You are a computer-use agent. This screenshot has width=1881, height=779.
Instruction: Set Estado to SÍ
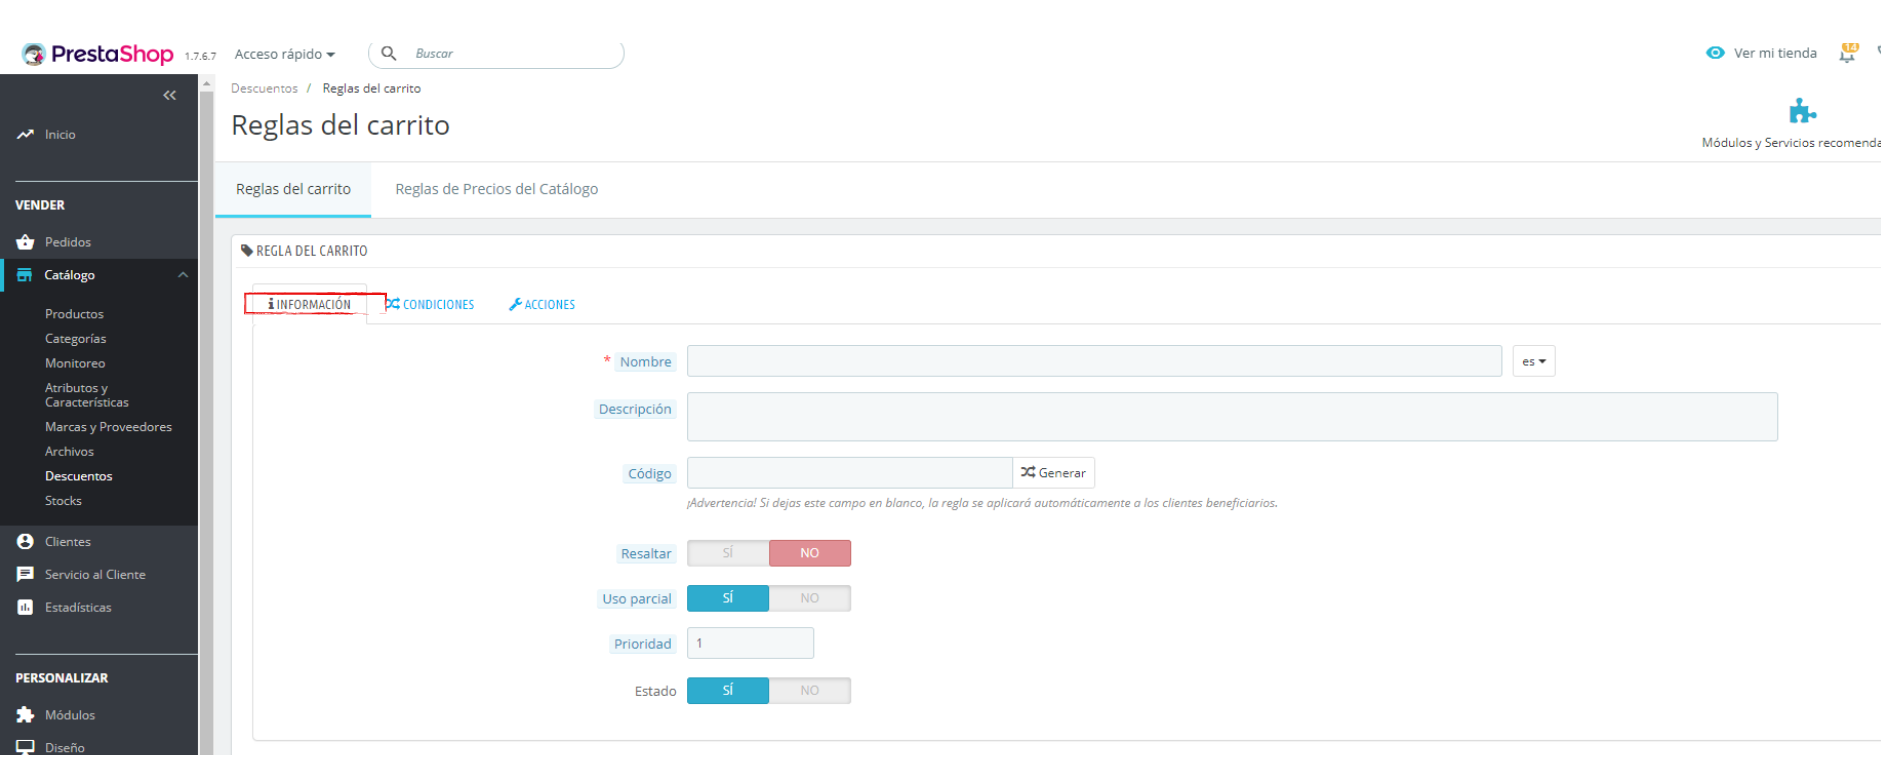pyautogui.click(x=728, y=690)
